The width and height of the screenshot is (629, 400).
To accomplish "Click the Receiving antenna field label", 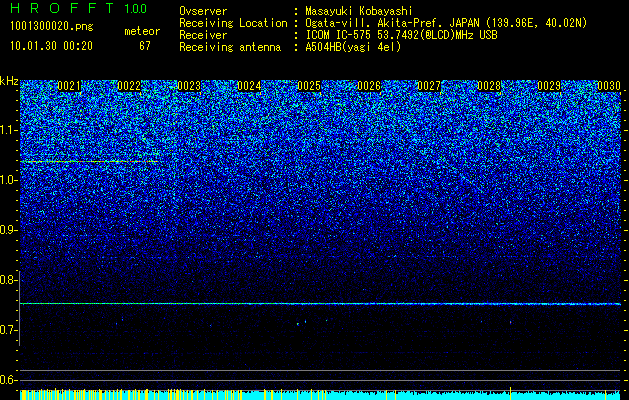I will (x=230, y=47).
